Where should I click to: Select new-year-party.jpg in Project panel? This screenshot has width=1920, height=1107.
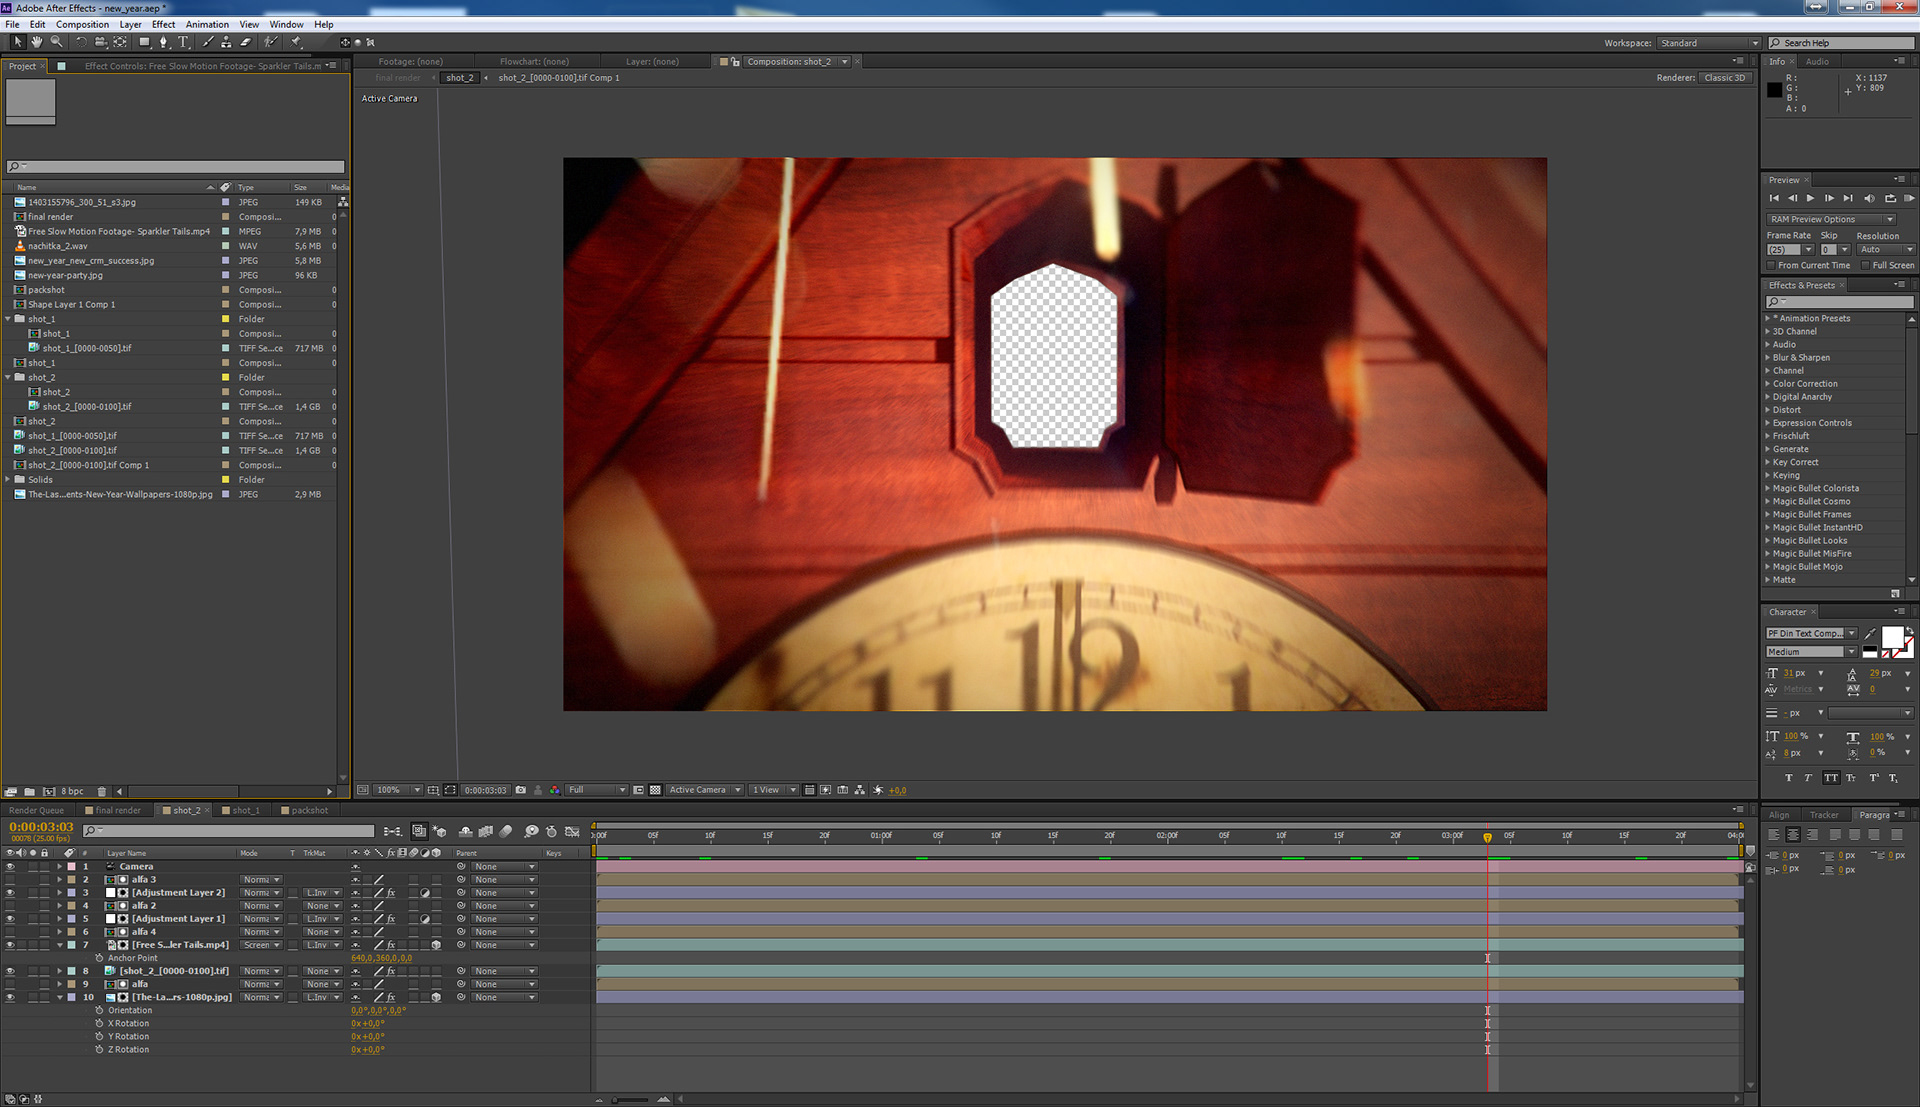point(65,275)
